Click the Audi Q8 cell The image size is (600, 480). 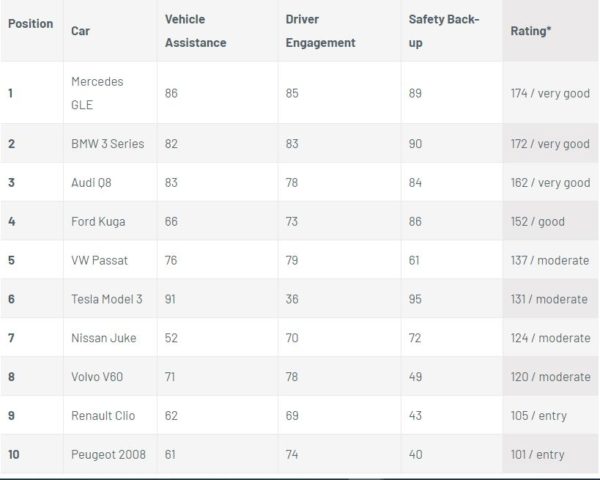91,183
